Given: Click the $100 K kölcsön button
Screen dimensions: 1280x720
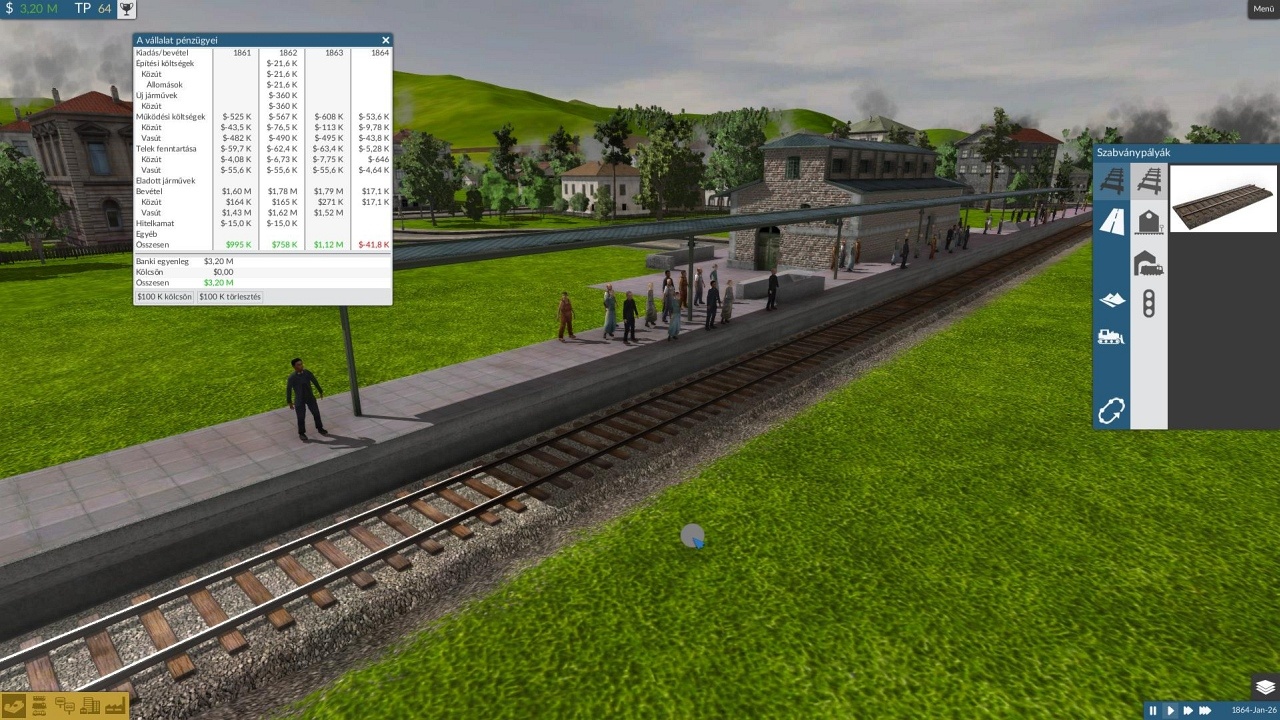Looking at the screenshot, I should [164, 297].
